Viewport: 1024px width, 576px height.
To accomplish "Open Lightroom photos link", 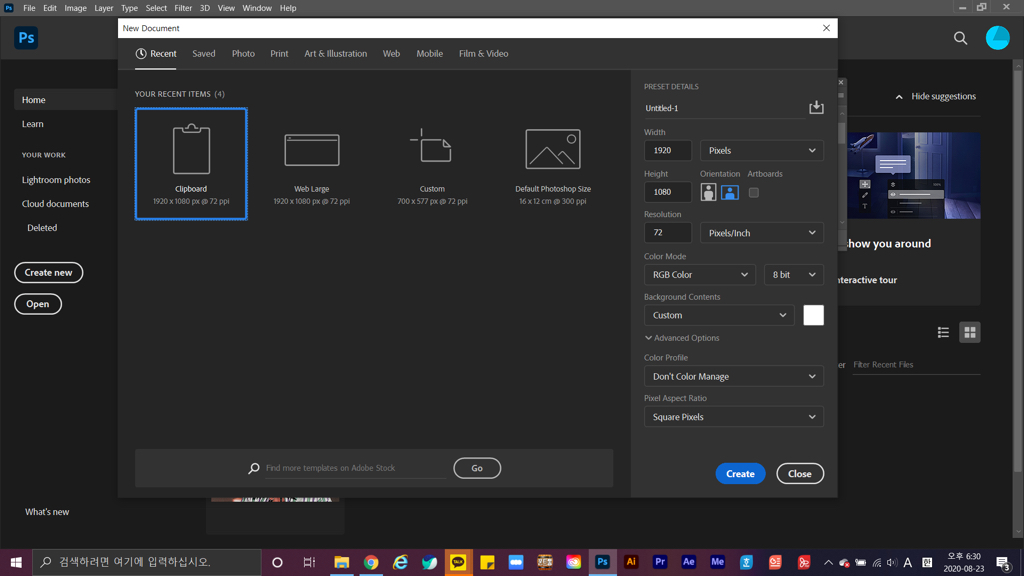I will tap(56, 180).
